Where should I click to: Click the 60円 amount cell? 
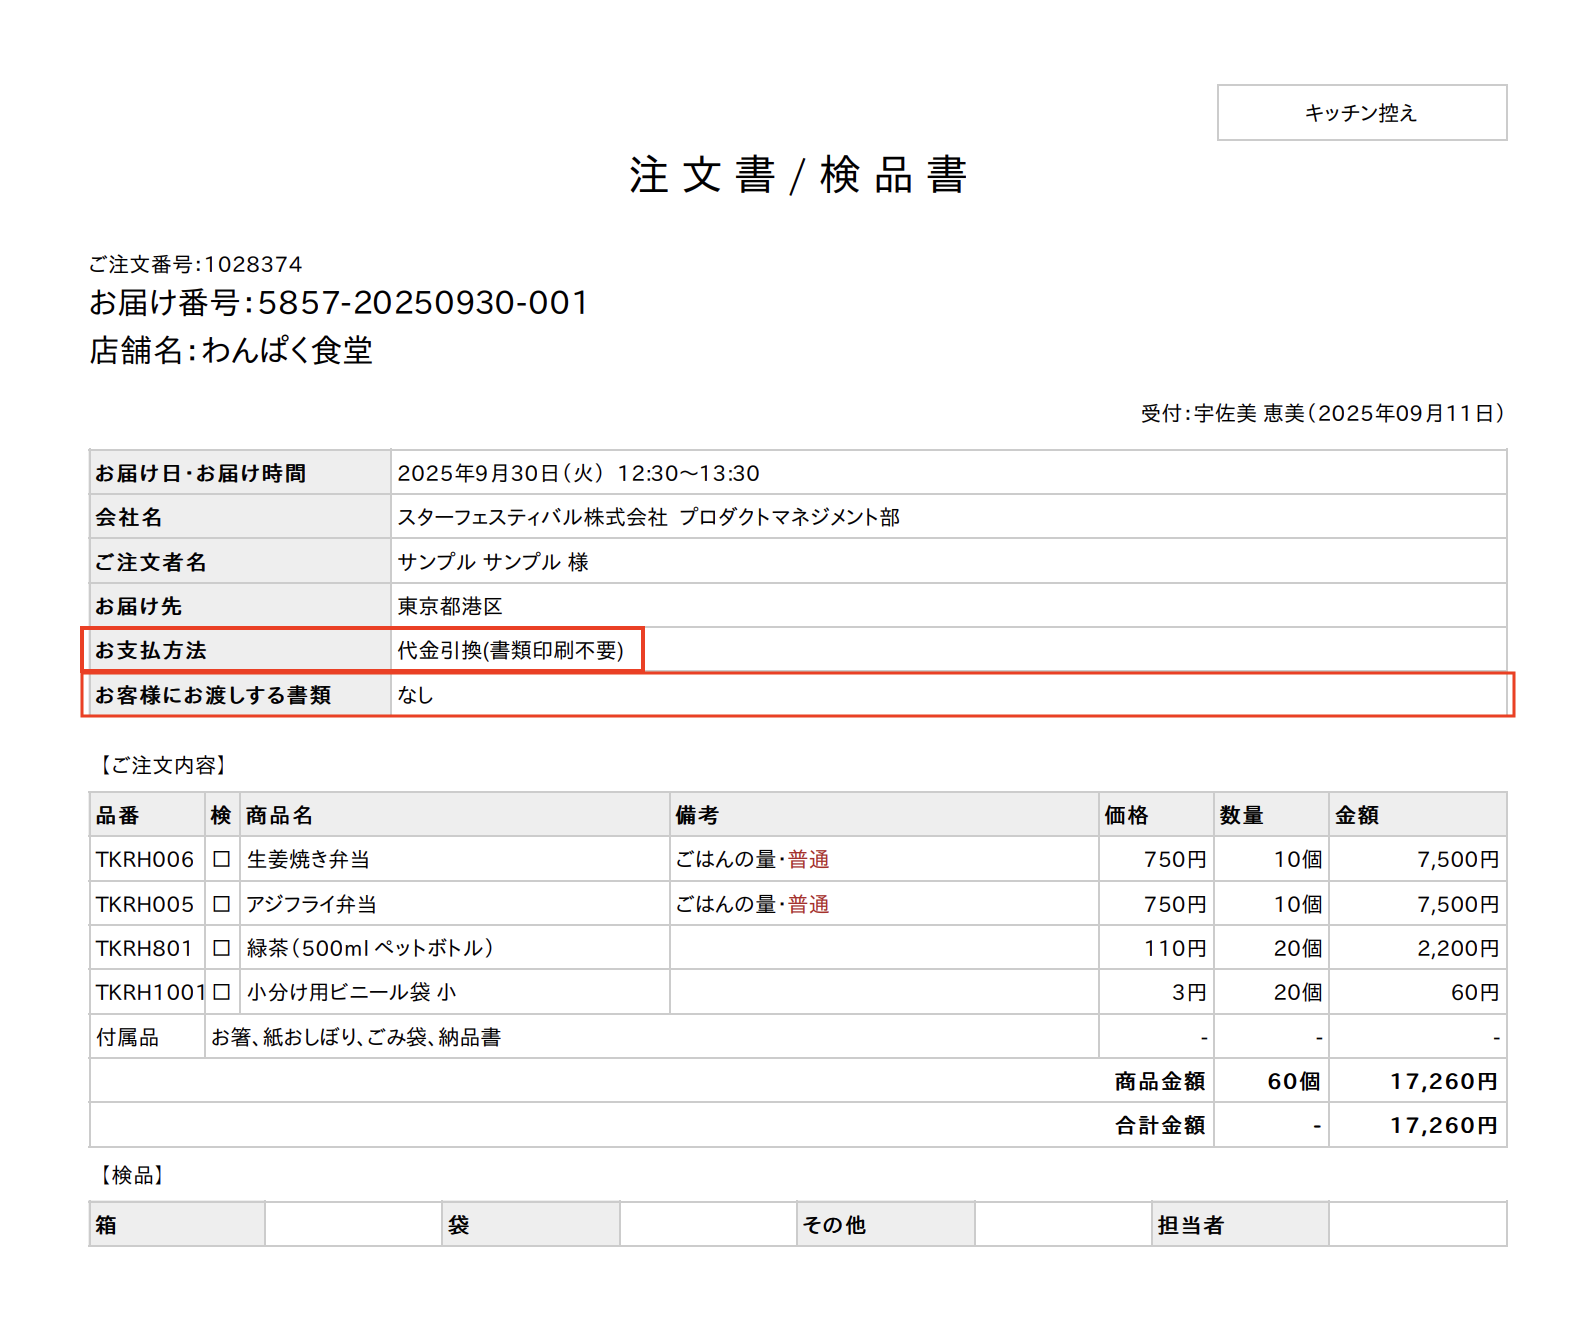[x=1418, y=992]
